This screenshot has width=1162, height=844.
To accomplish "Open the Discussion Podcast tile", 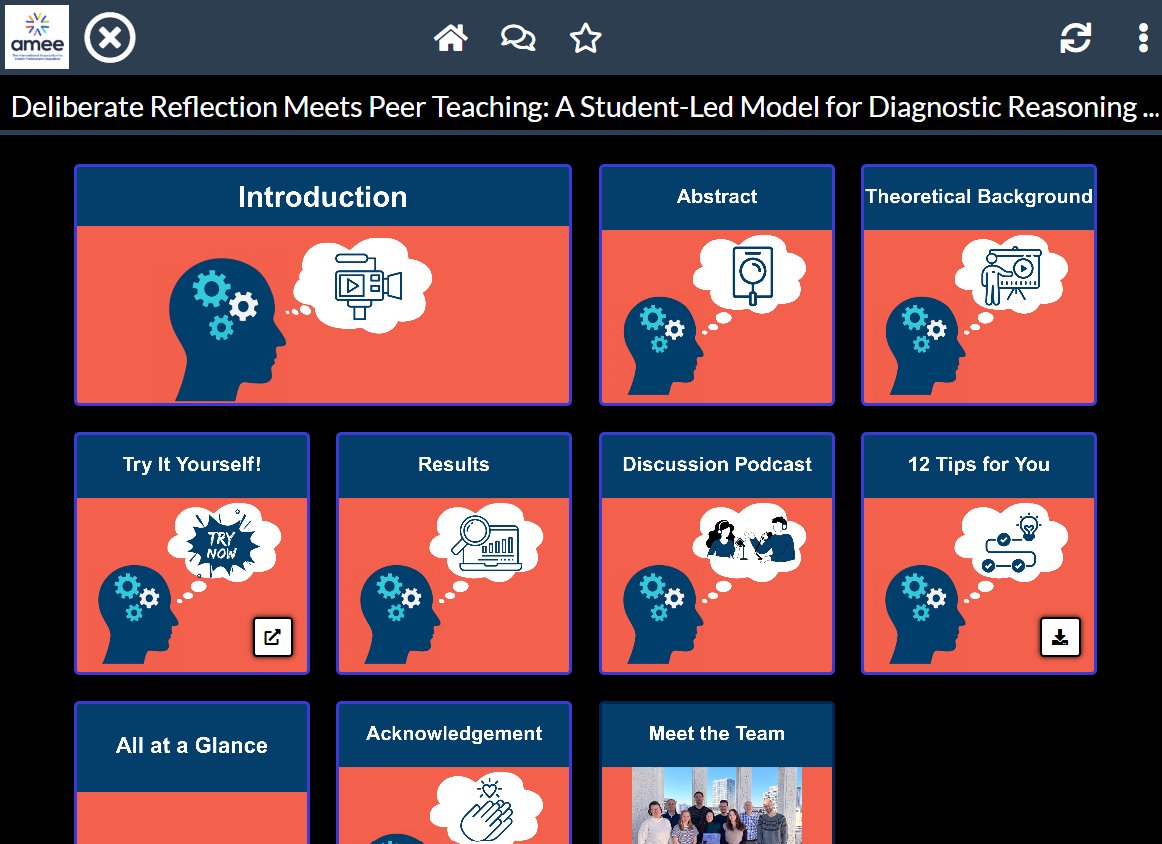I will coord(717,554).
